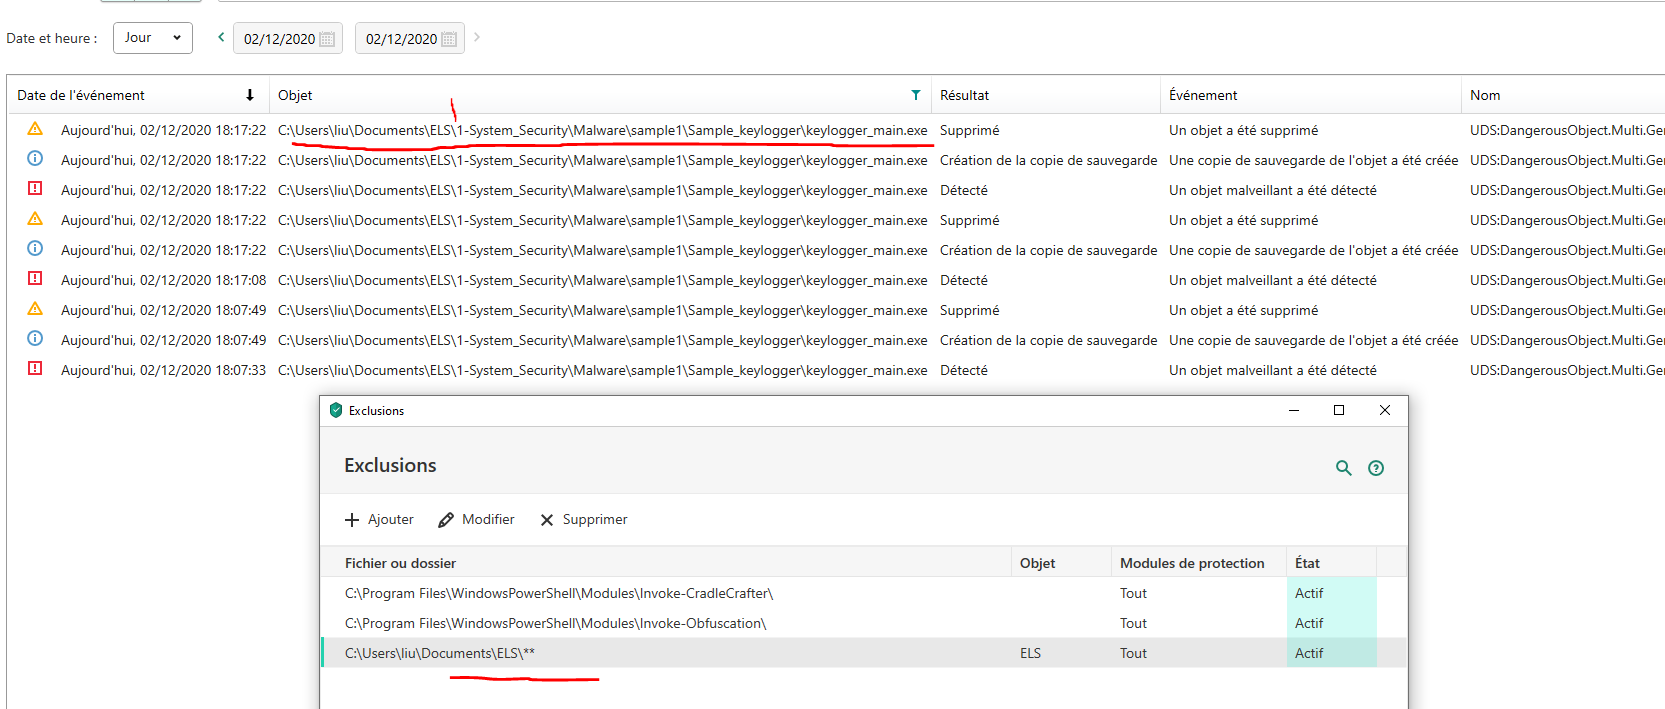Open the Jour period dropdown

152,38
